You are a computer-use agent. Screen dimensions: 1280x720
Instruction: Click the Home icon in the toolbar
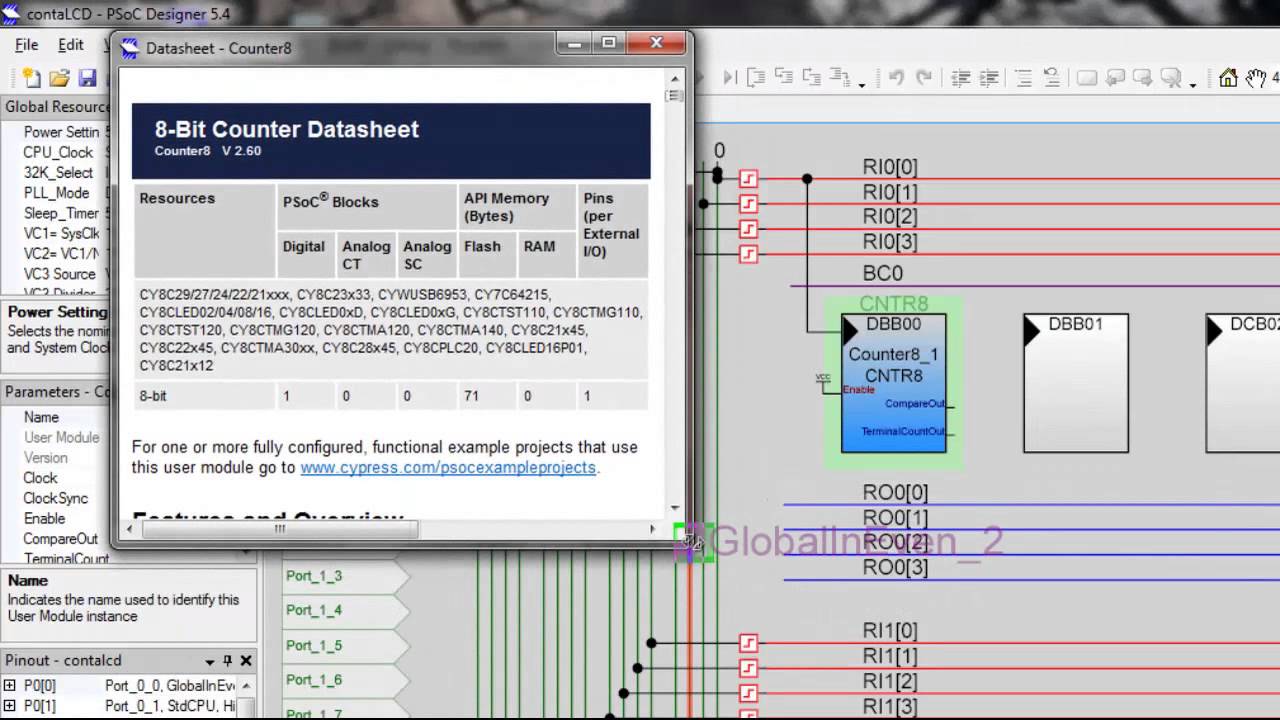coord(1228,77)
